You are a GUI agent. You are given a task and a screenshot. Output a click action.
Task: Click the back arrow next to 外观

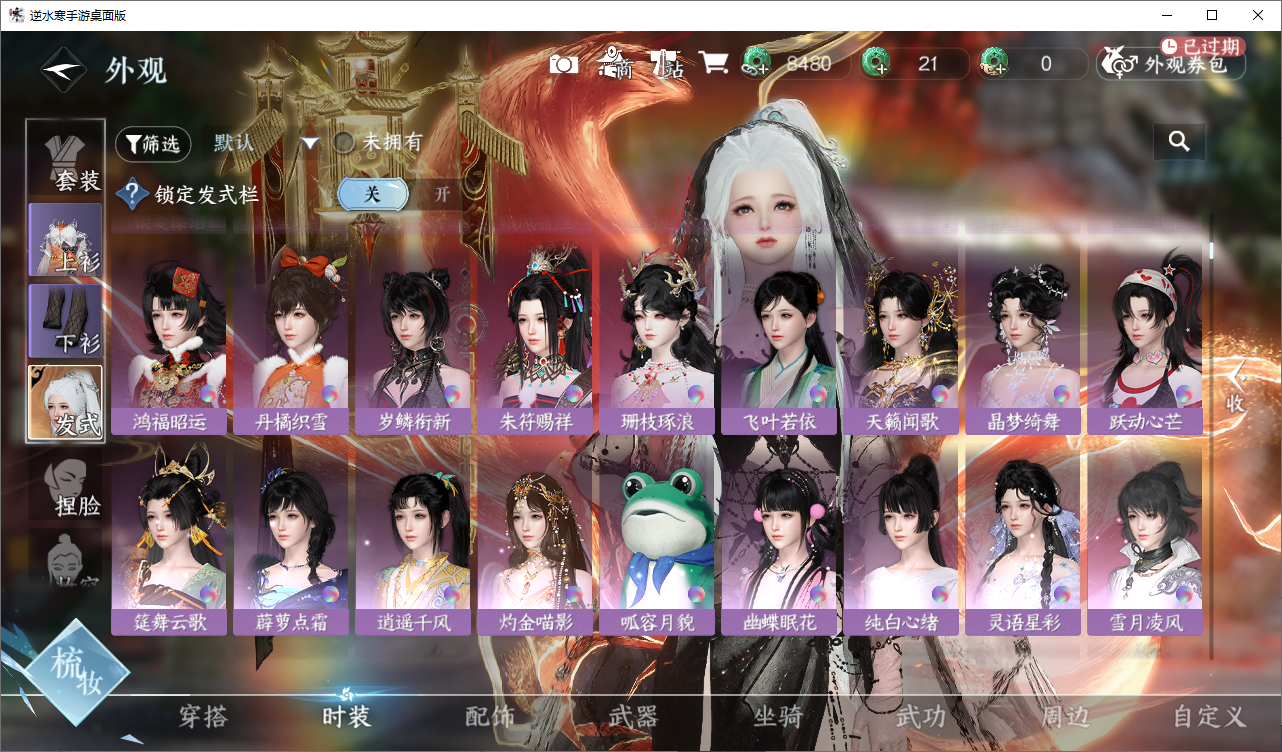tap(63, 70)
